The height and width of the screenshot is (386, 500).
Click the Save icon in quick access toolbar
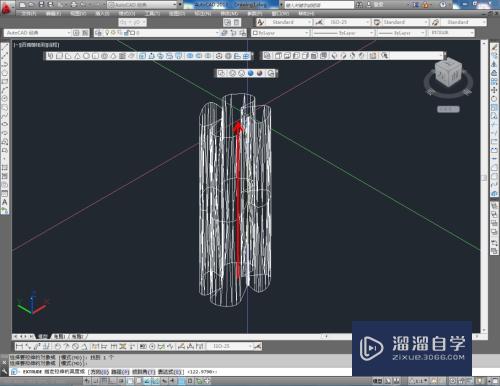click(x=41, y=5)
